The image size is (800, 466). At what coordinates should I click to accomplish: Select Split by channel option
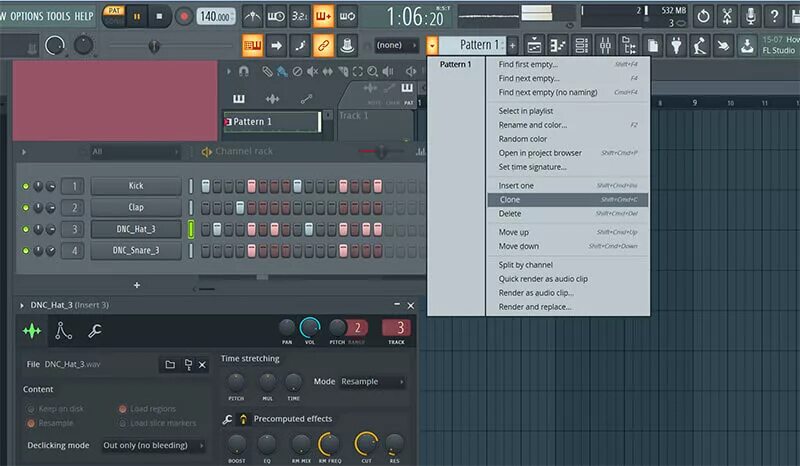pyautogui.click(x=567, y=265)
